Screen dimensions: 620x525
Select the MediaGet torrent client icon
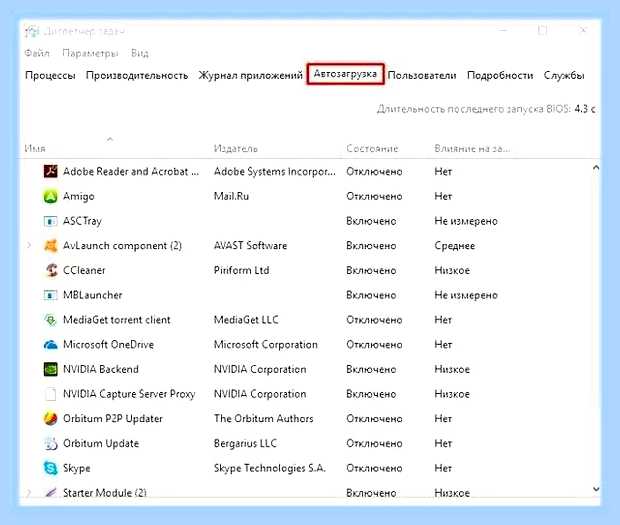pos(50,320)
